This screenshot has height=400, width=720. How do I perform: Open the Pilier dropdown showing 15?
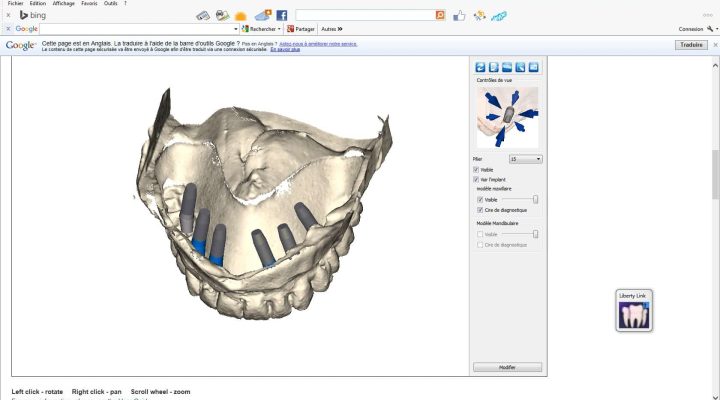[525, 159]
